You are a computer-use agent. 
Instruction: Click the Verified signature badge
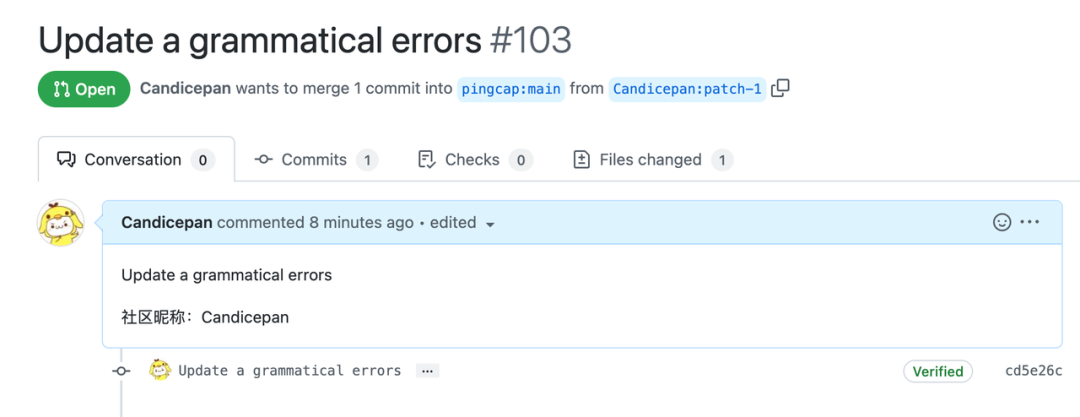pyautogui.click(x=938, y=371)
